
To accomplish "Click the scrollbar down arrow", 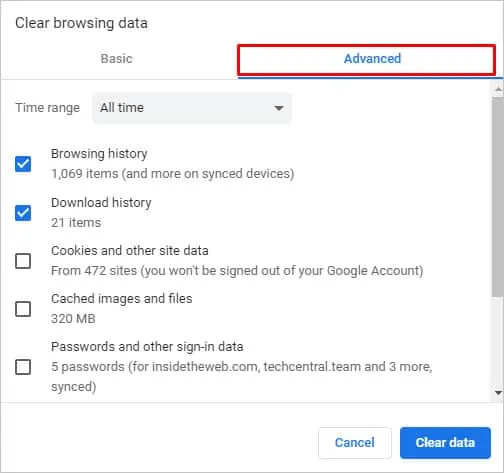I will tap(498, 393).
